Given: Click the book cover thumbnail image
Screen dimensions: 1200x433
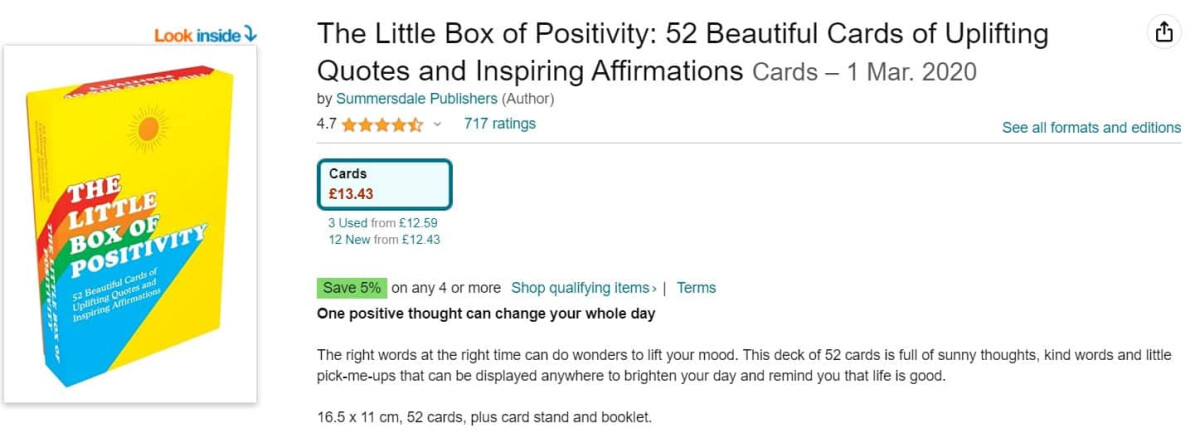Looking at the screenshot, I should coord(130,225).
